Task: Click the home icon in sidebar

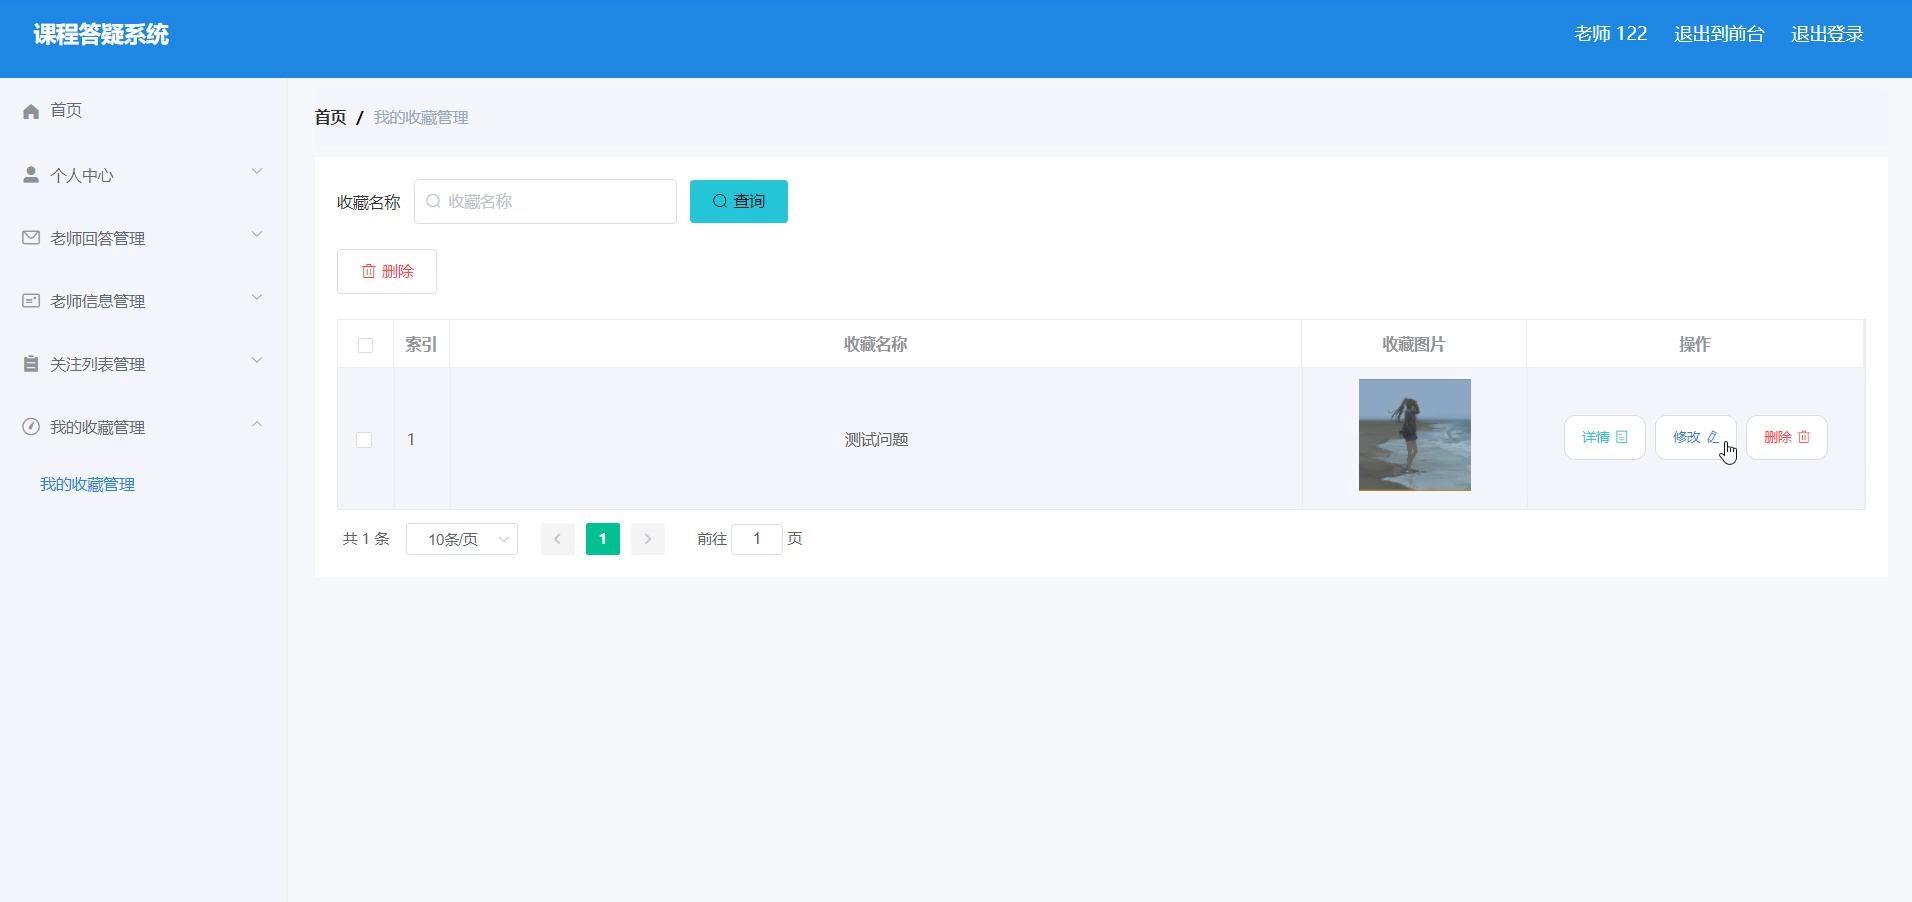Action: pos(31,111)
